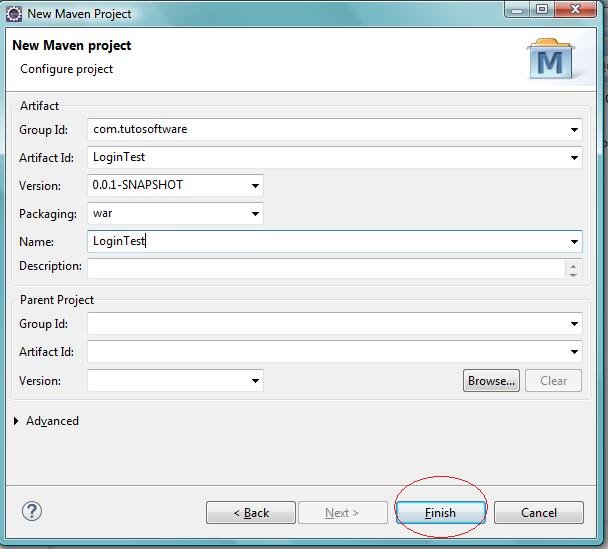The height and width of the screenshot is (552, 611).
Task: Click the Cancel button
Action: 539,513
